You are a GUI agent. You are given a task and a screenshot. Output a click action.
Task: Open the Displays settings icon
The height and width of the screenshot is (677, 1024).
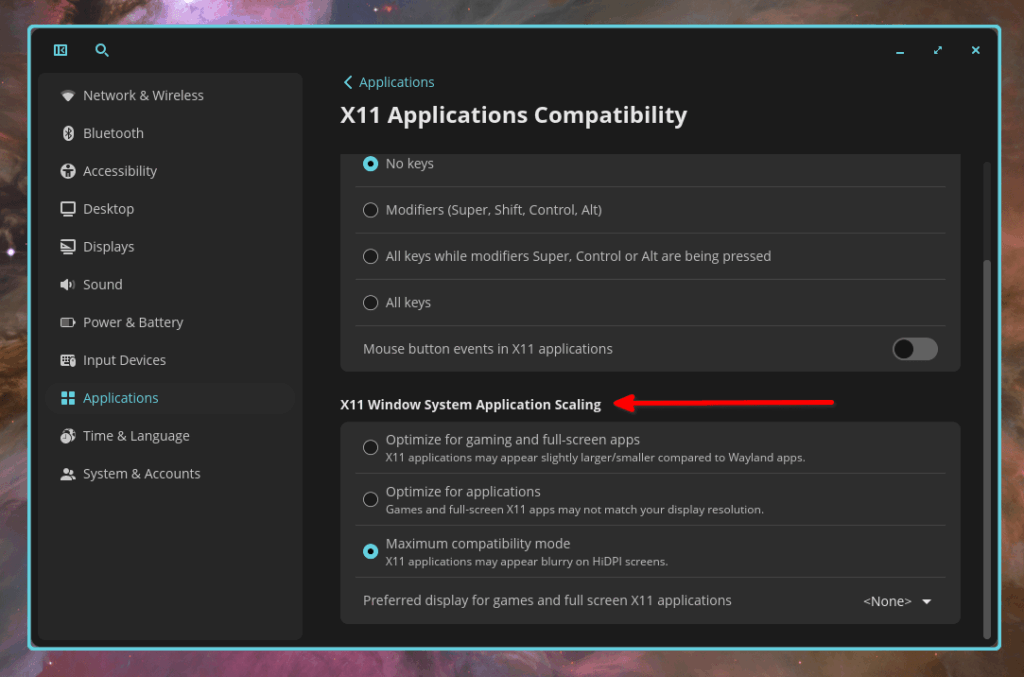[67, 246]
